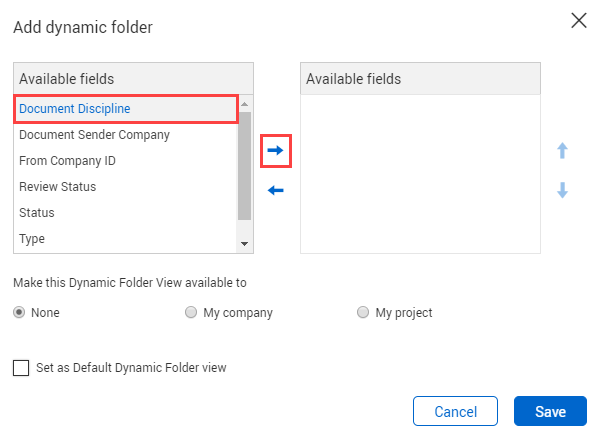Click the right arrow to add field
The image size is (602, 437).
(276, 151)
